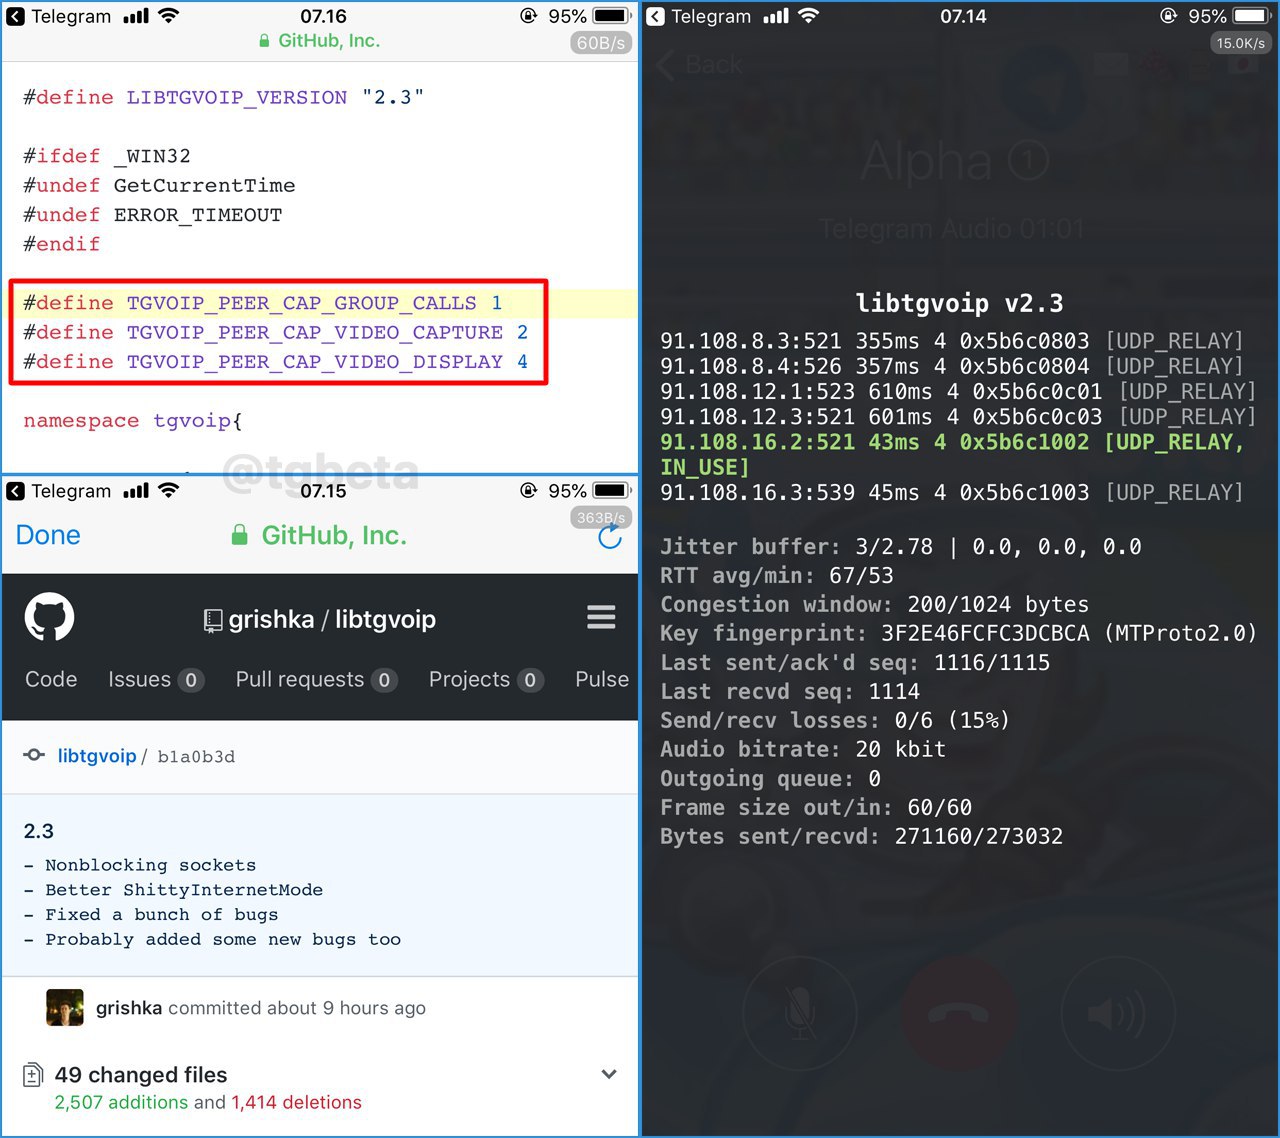
Task: Tap the repository book icon before grishka
Action: point(213,621)
